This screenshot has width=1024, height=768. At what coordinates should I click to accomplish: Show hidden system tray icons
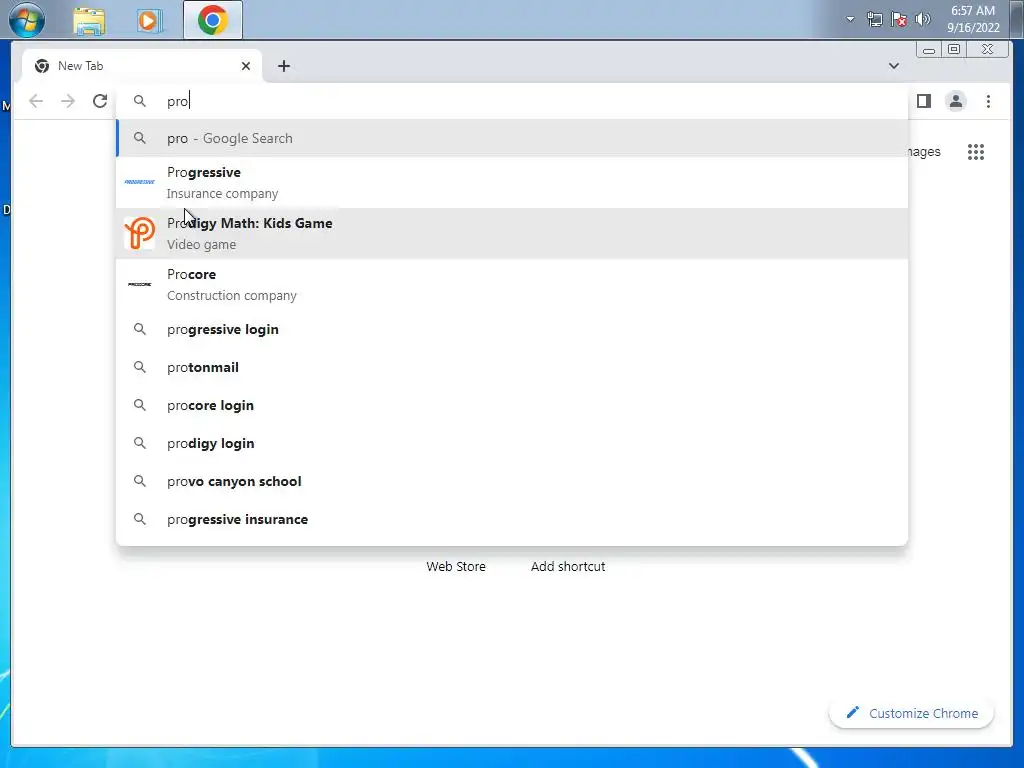click(x=850, y=19)
